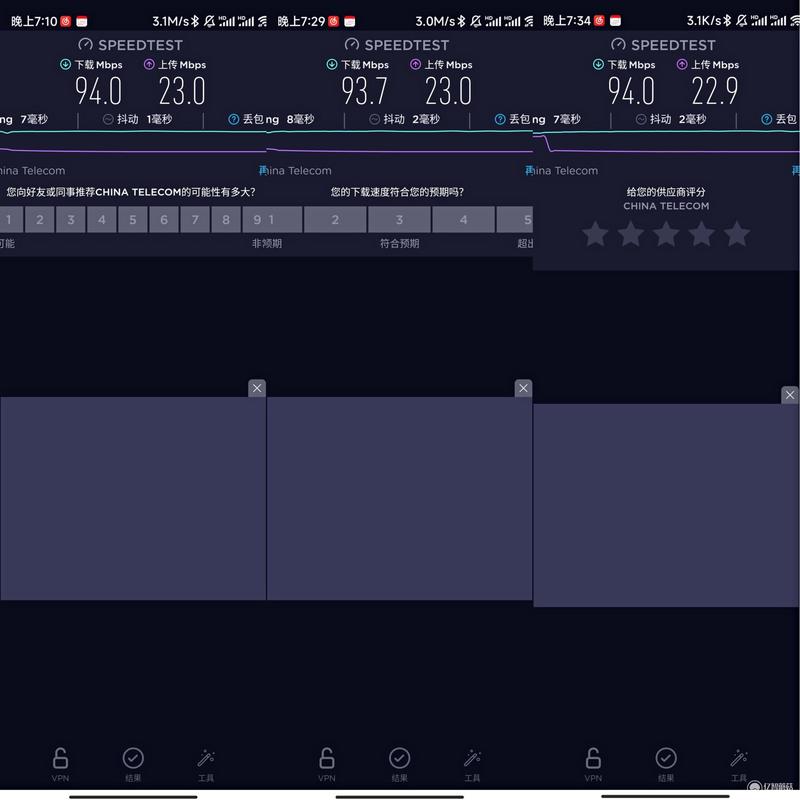Tap the 抖动 jitter icon in the 7:29 screen
This screenshot has height=800, width=800.
374,119
